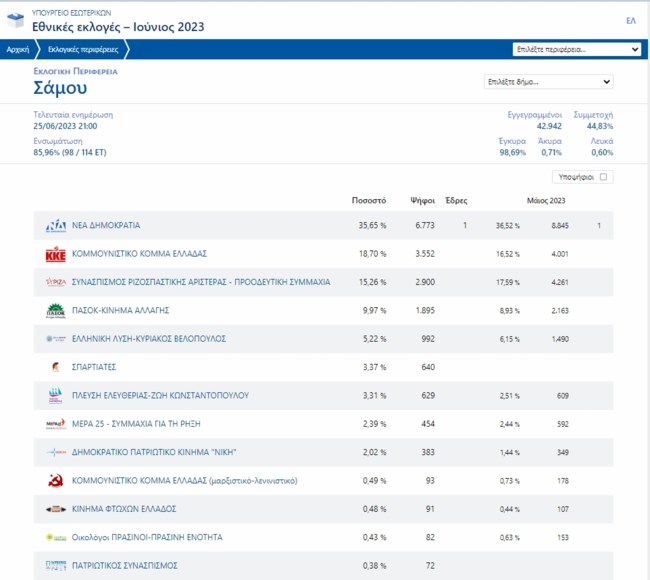This screenshot has height=580, width=650.
Task: Click the Έδρες column header
Action: 456,201
